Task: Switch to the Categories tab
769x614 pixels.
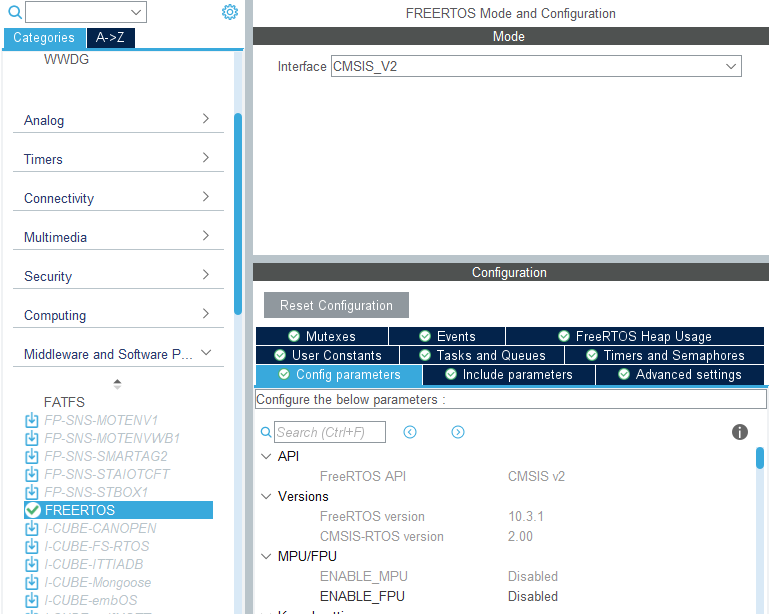Action: 44,38
